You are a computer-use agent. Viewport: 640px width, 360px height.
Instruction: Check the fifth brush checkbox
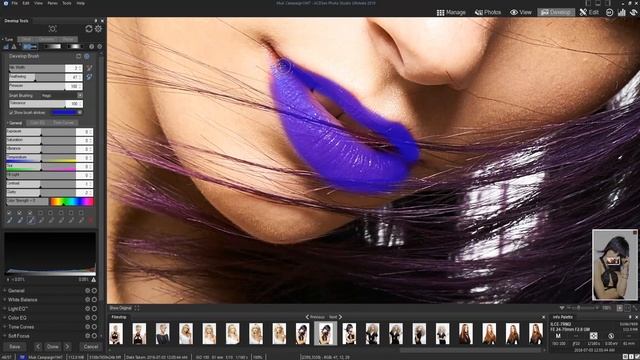coord(50,213)
